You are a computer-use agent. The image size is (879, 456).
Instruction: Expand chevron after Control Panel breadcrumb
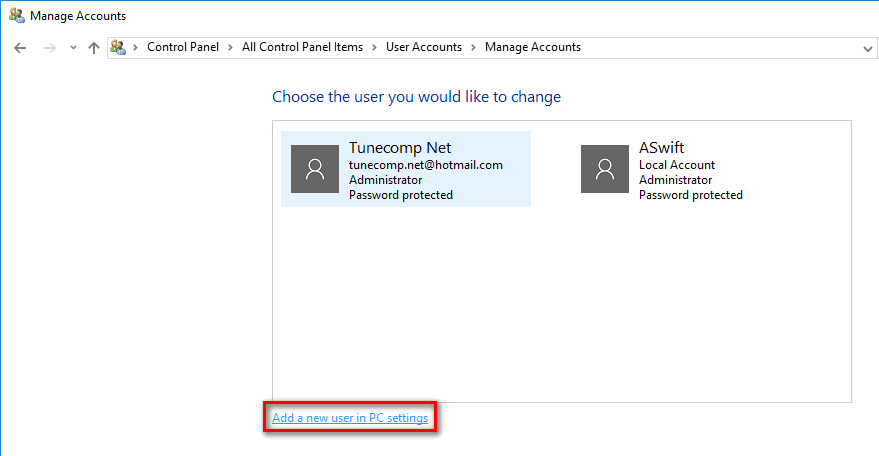230,48
